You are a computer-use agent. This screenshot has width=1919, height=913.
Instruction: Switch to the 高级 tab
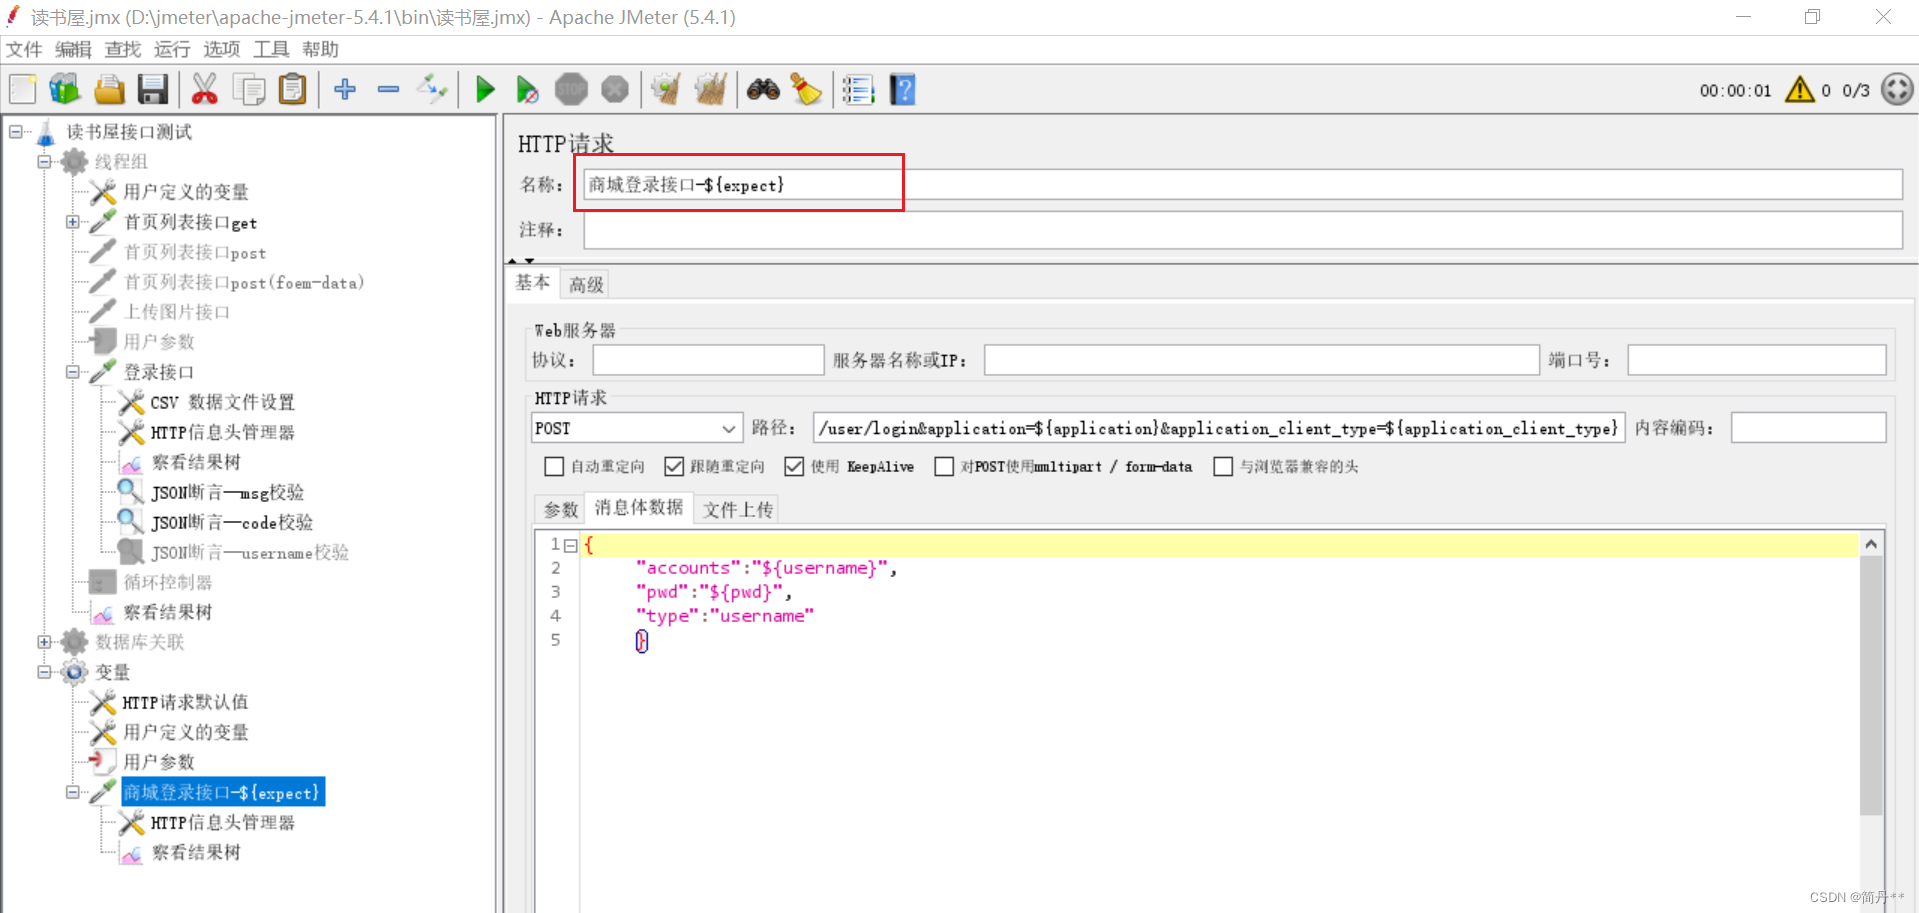[x=586, y=284]
